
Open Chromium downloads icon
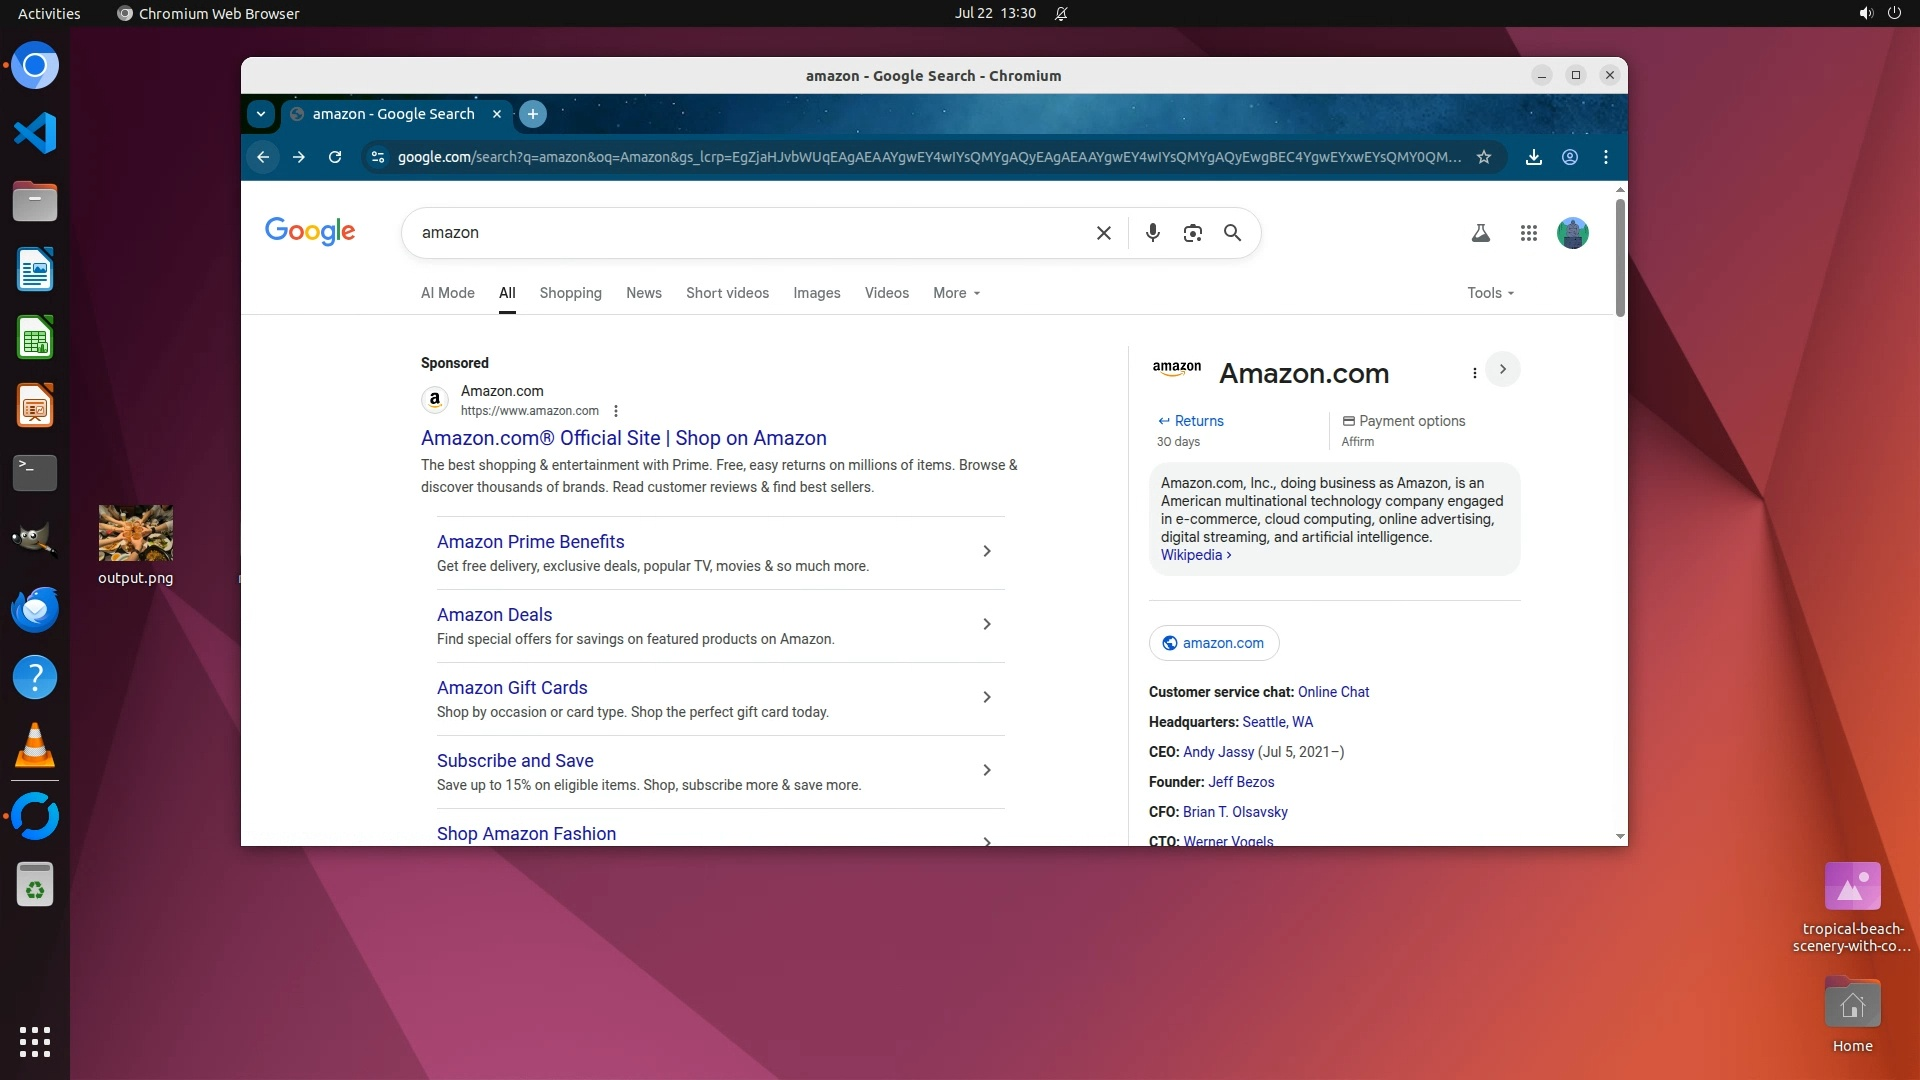(1533, 157)
